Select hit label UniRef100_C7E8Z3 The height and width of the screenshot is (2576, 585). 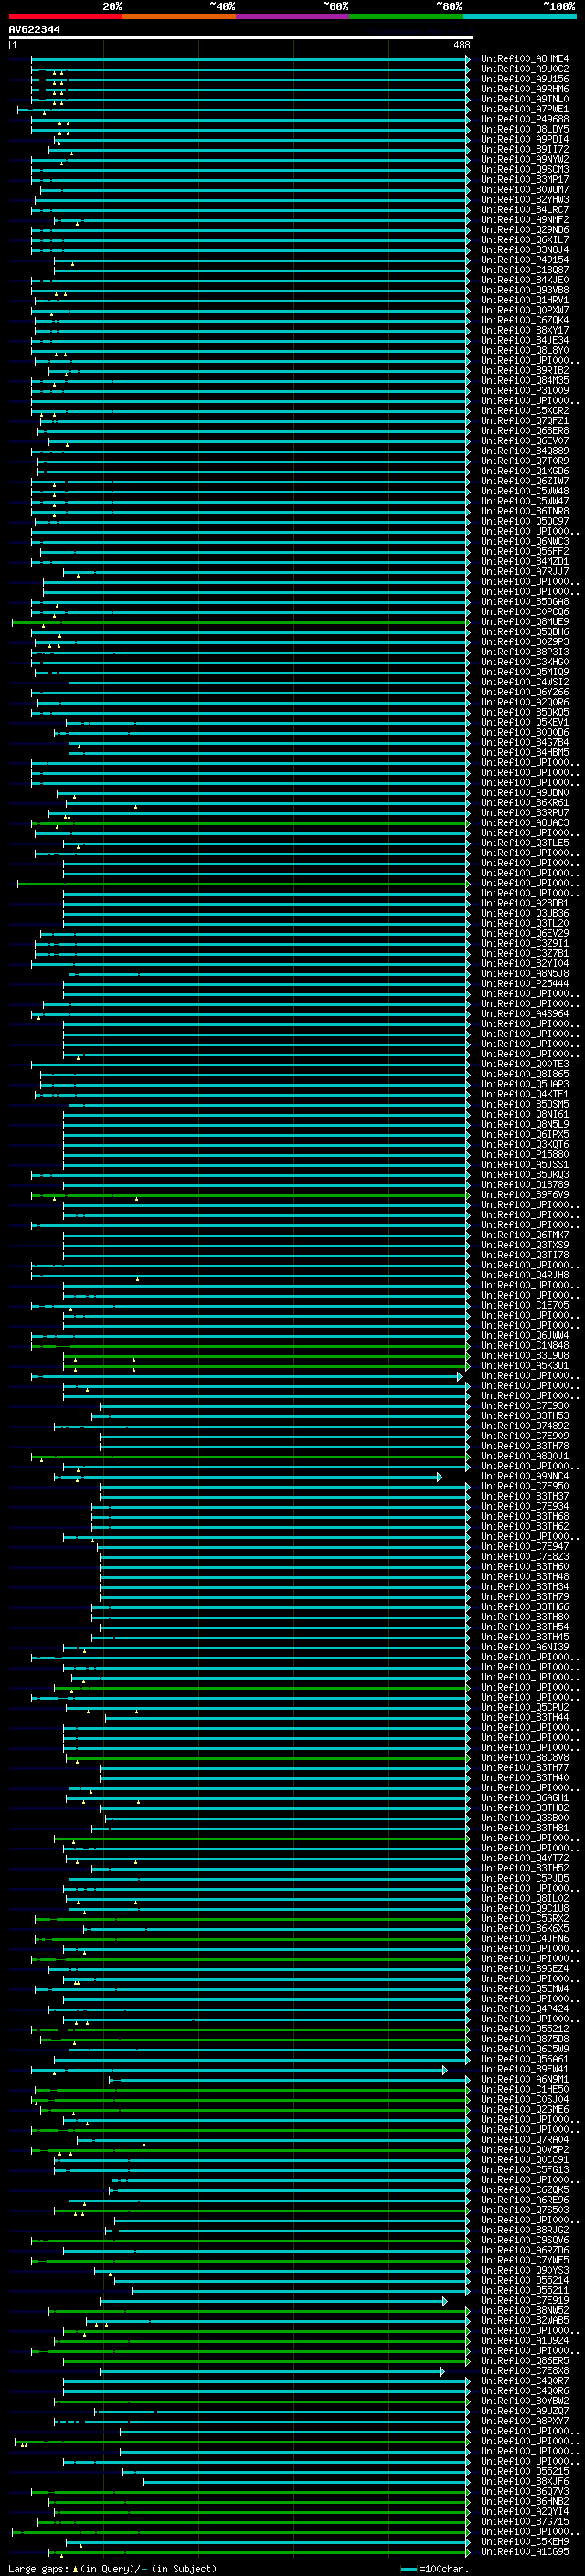[525, 1556]
